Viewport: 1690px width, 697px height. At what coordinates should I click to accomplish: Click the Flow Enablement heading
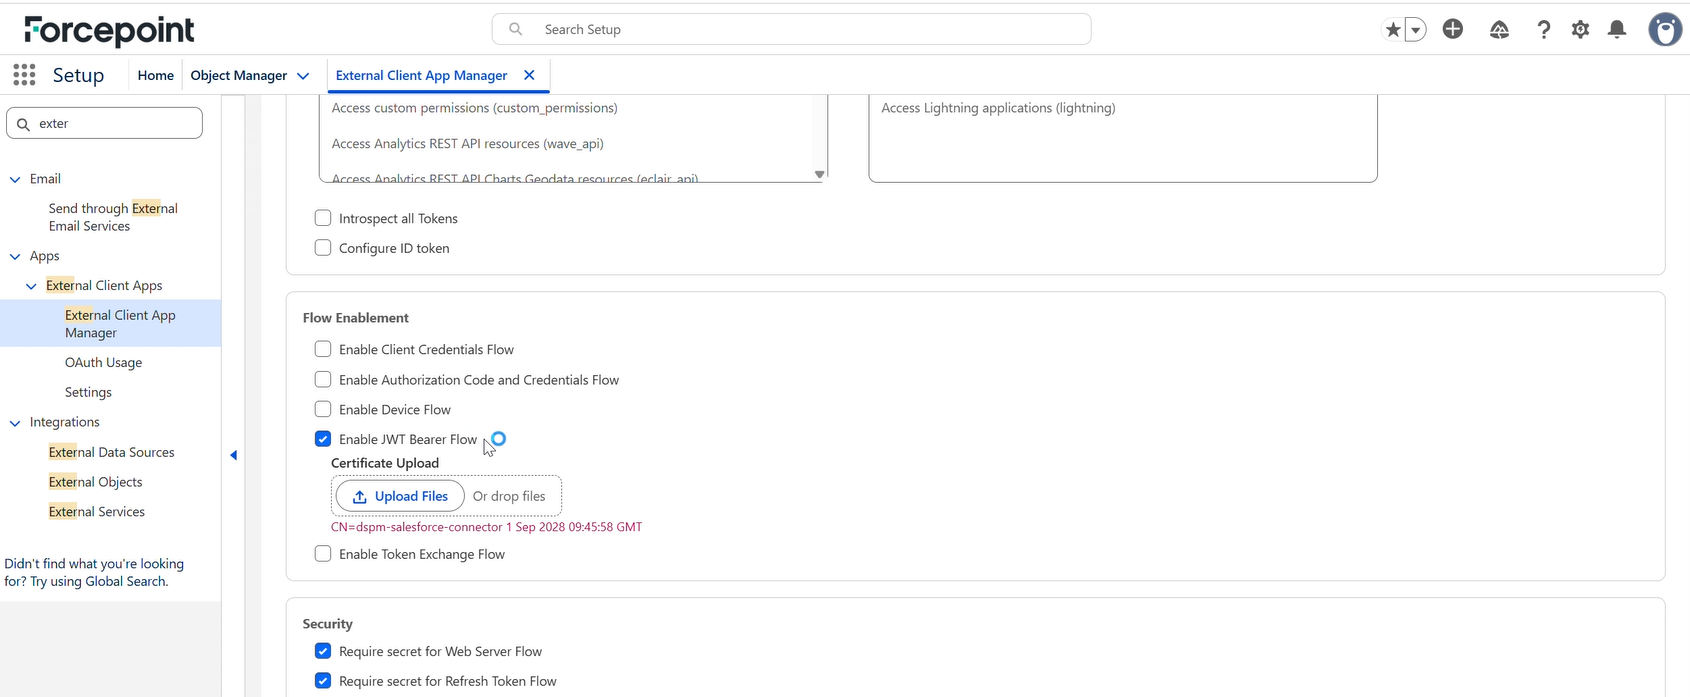[x=356, y=317]
